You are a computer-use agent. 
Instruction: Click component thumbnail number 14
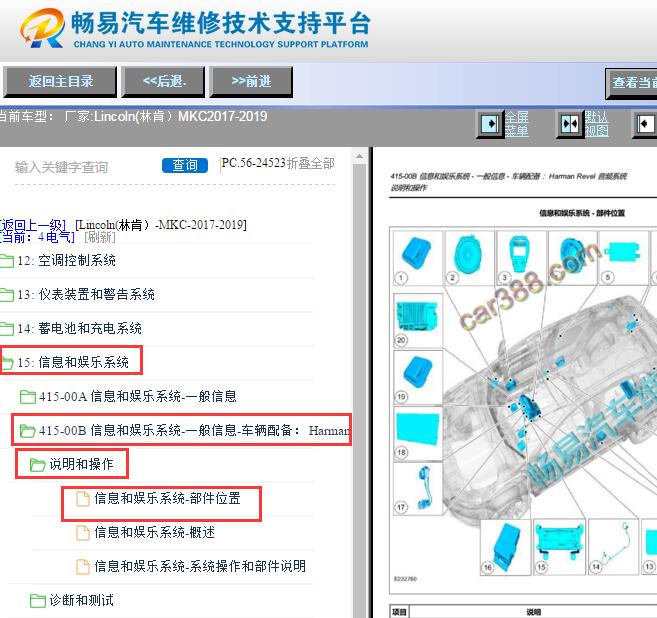point(613,547)
